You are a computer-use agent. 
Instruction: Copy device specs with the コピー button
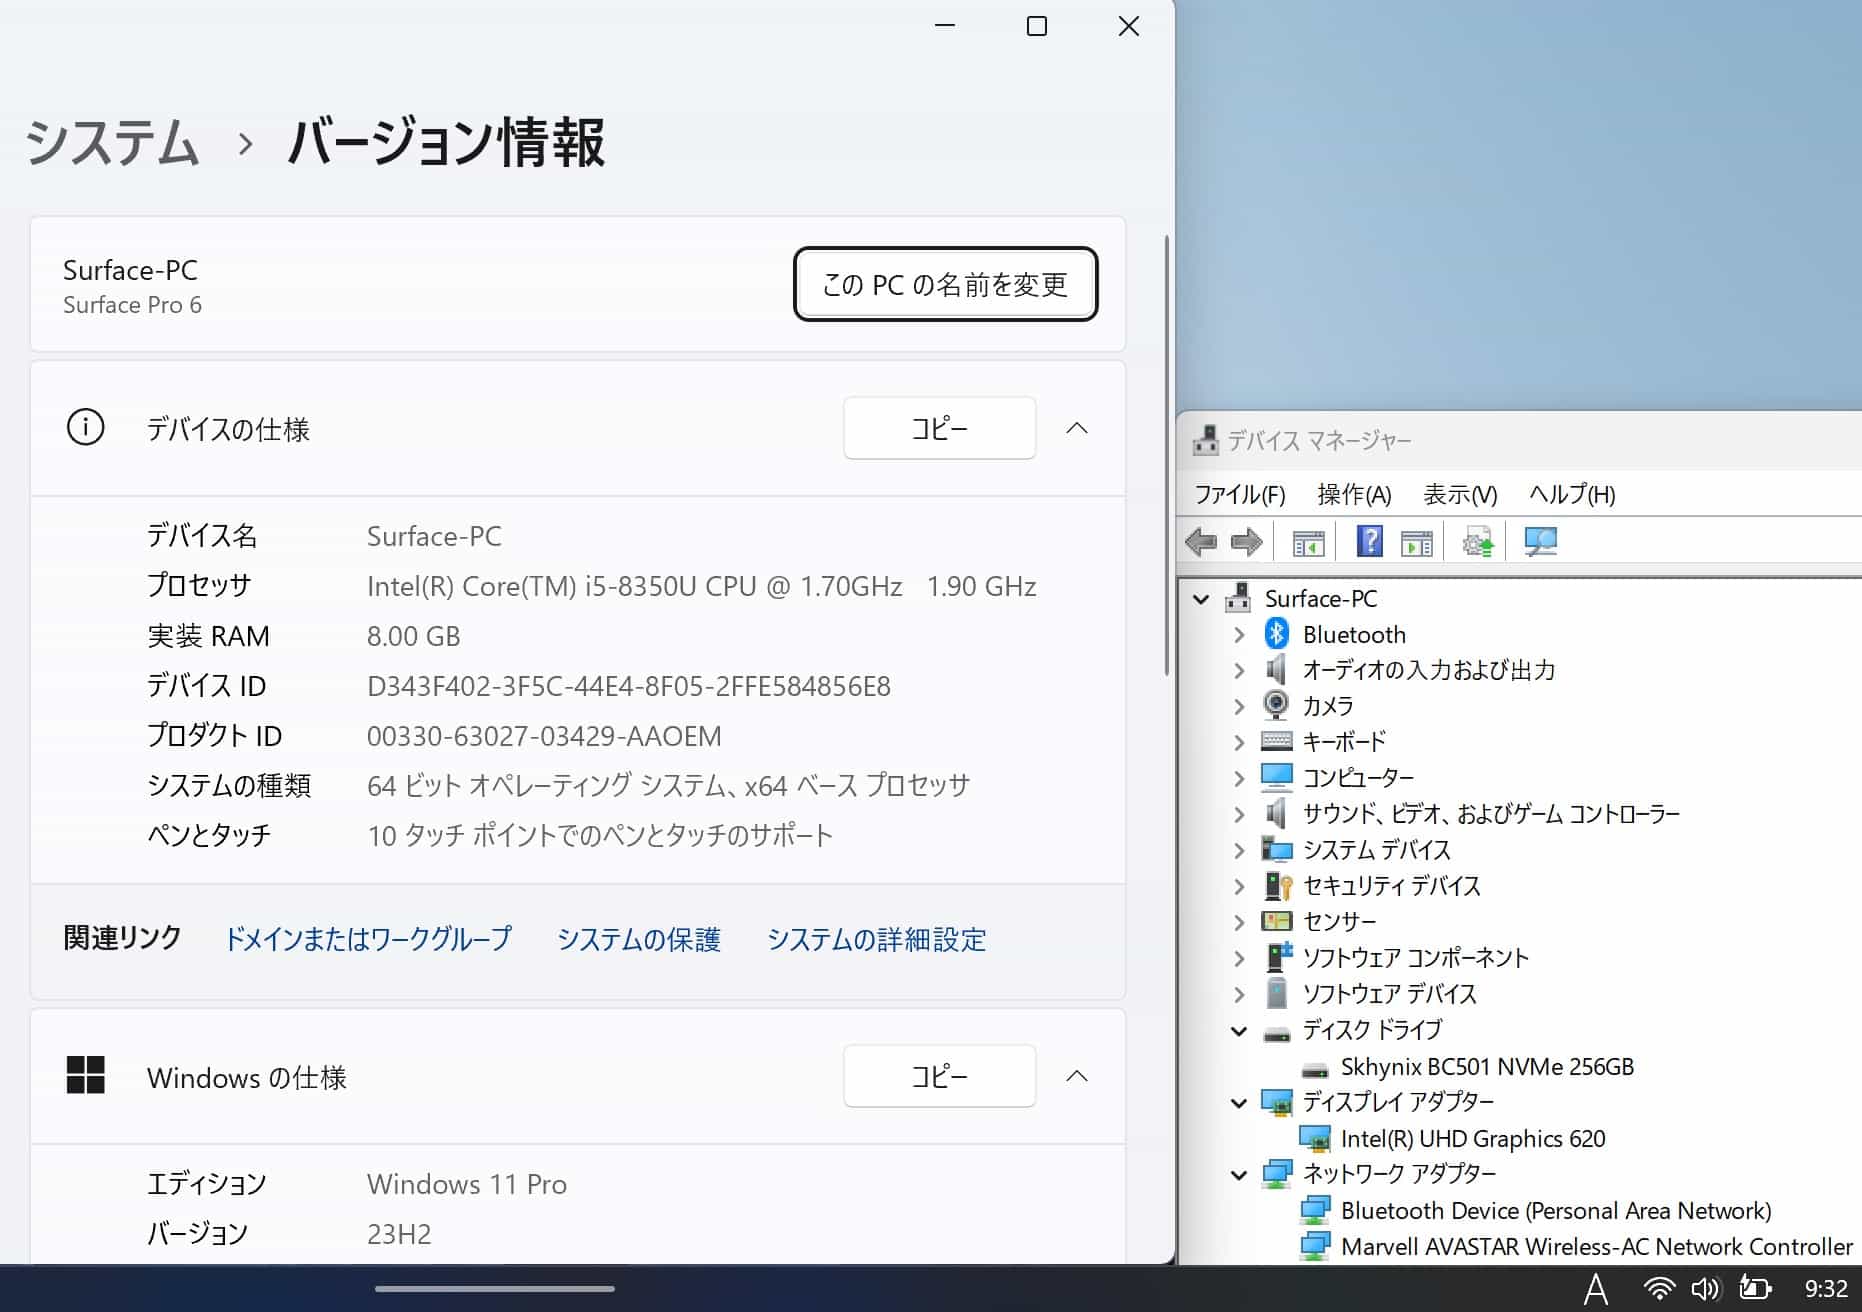click(x=939, y=428)
